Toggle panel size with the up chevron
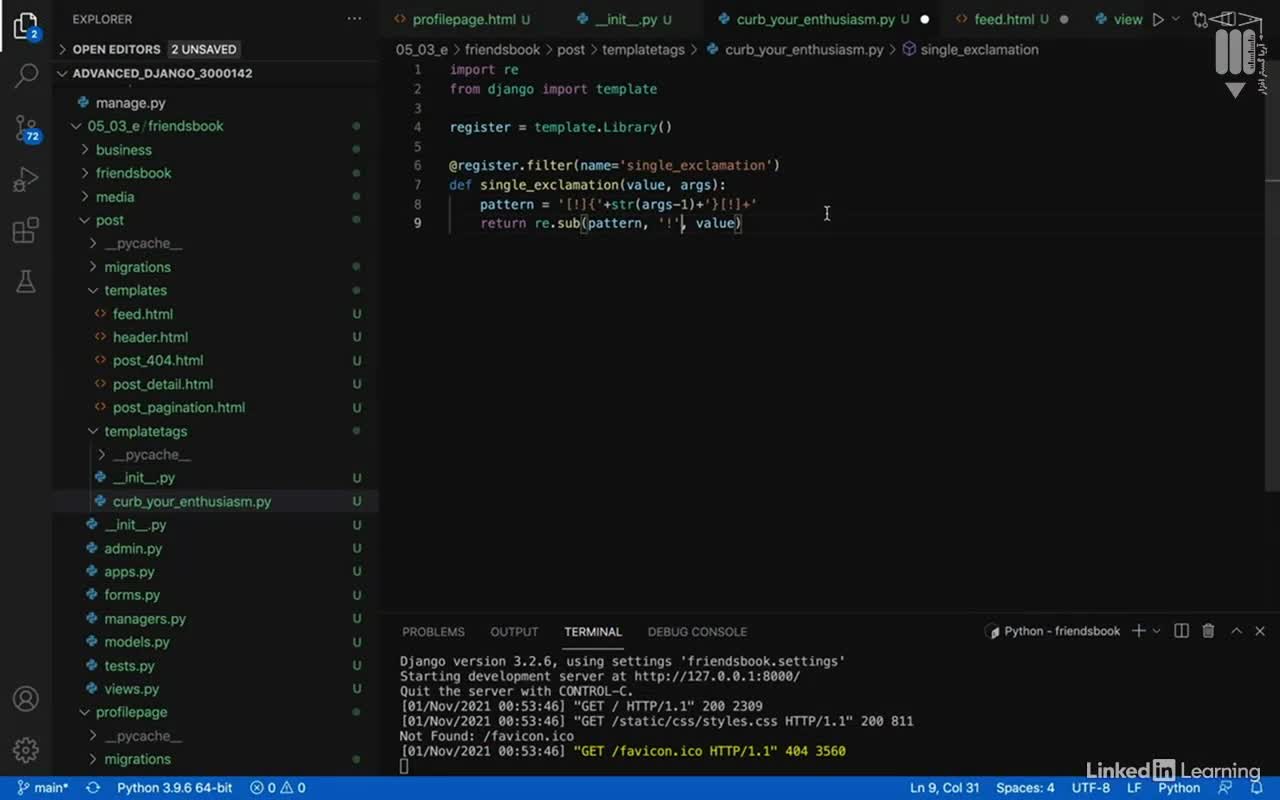1280x800 pixels. coord(1236,631)
